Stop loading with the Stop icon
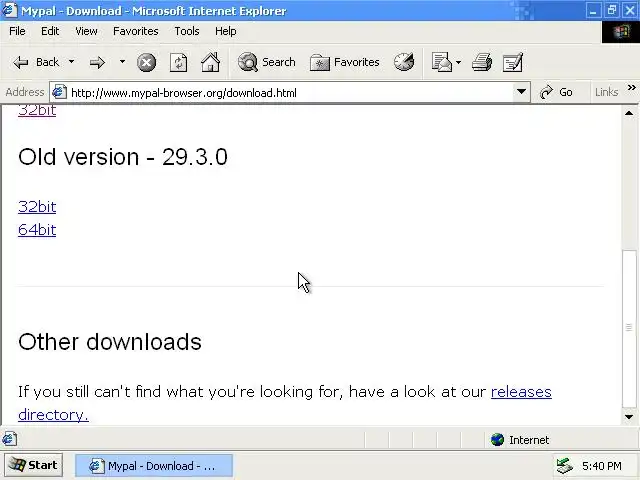This screenshot has height=480, width=640. [x=146, y=63]
